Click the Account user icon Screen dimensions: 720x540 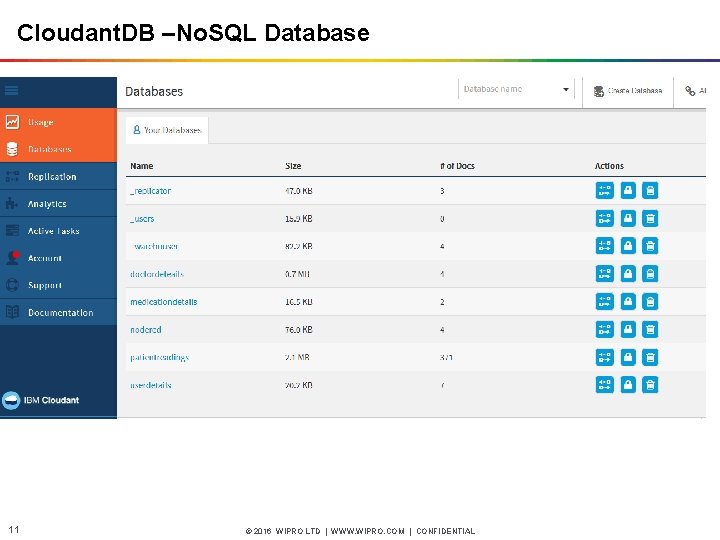[x=13, y=258]
